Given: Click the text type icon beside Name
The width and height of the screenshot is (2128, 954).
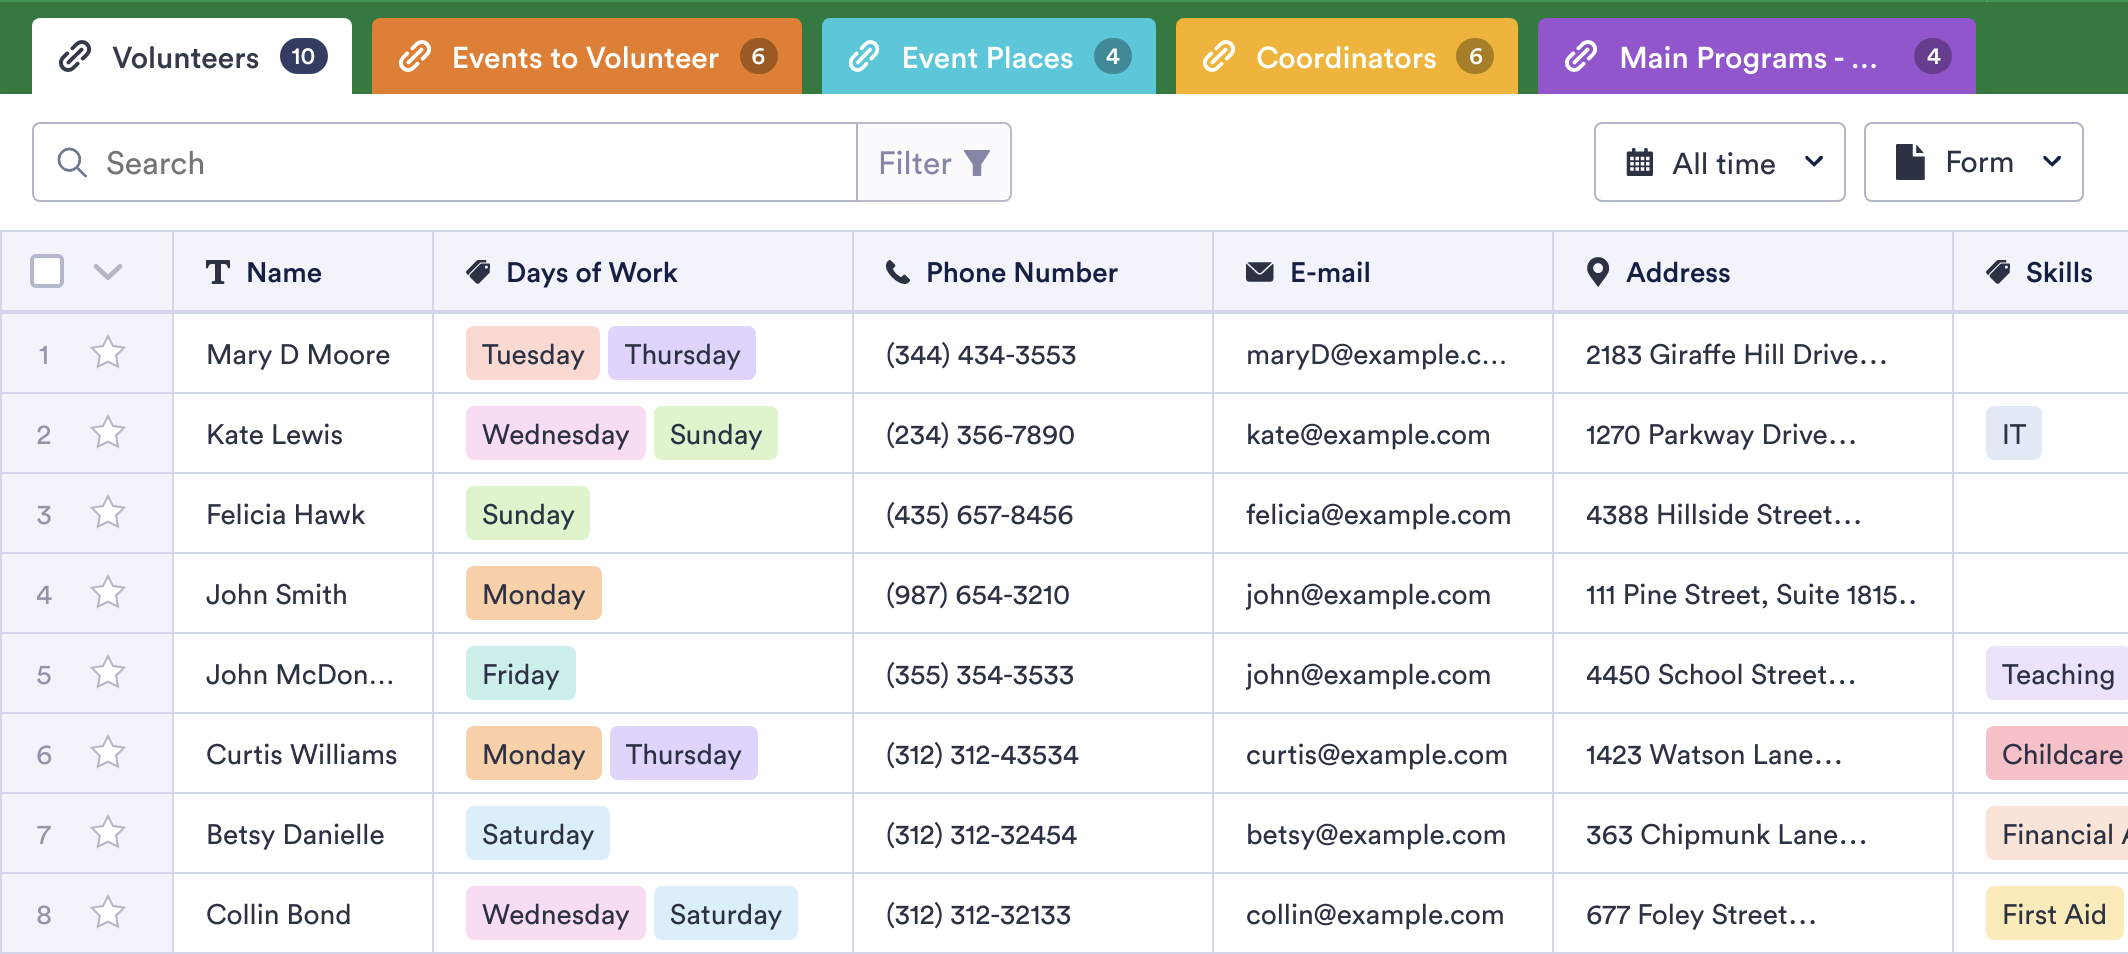Looking at the screenshot, I should tap(218, 272).
